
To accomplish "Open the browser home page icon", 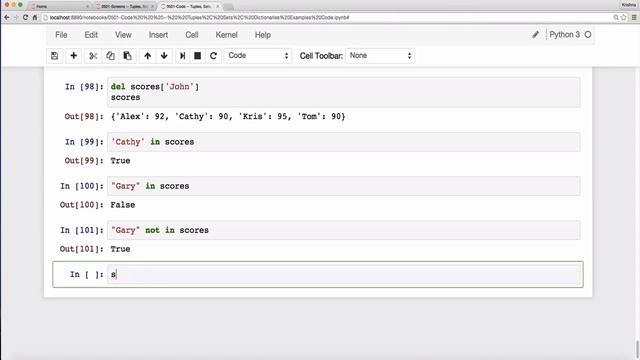I will pos(35,17).
